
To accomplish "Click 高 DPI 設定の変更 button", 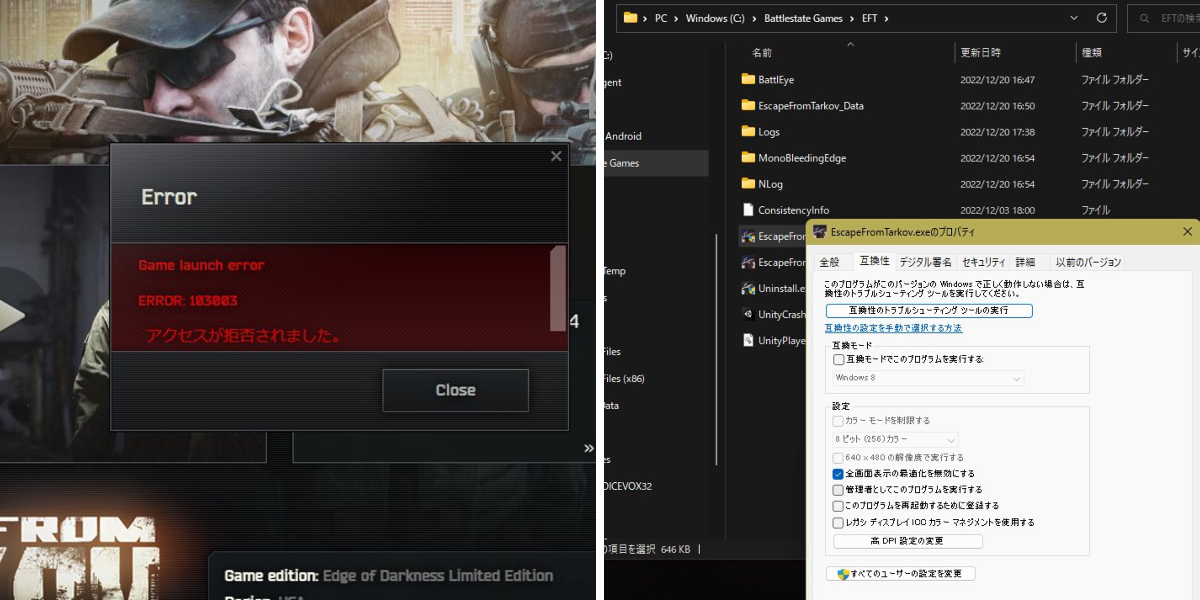I will coord(908,541).
